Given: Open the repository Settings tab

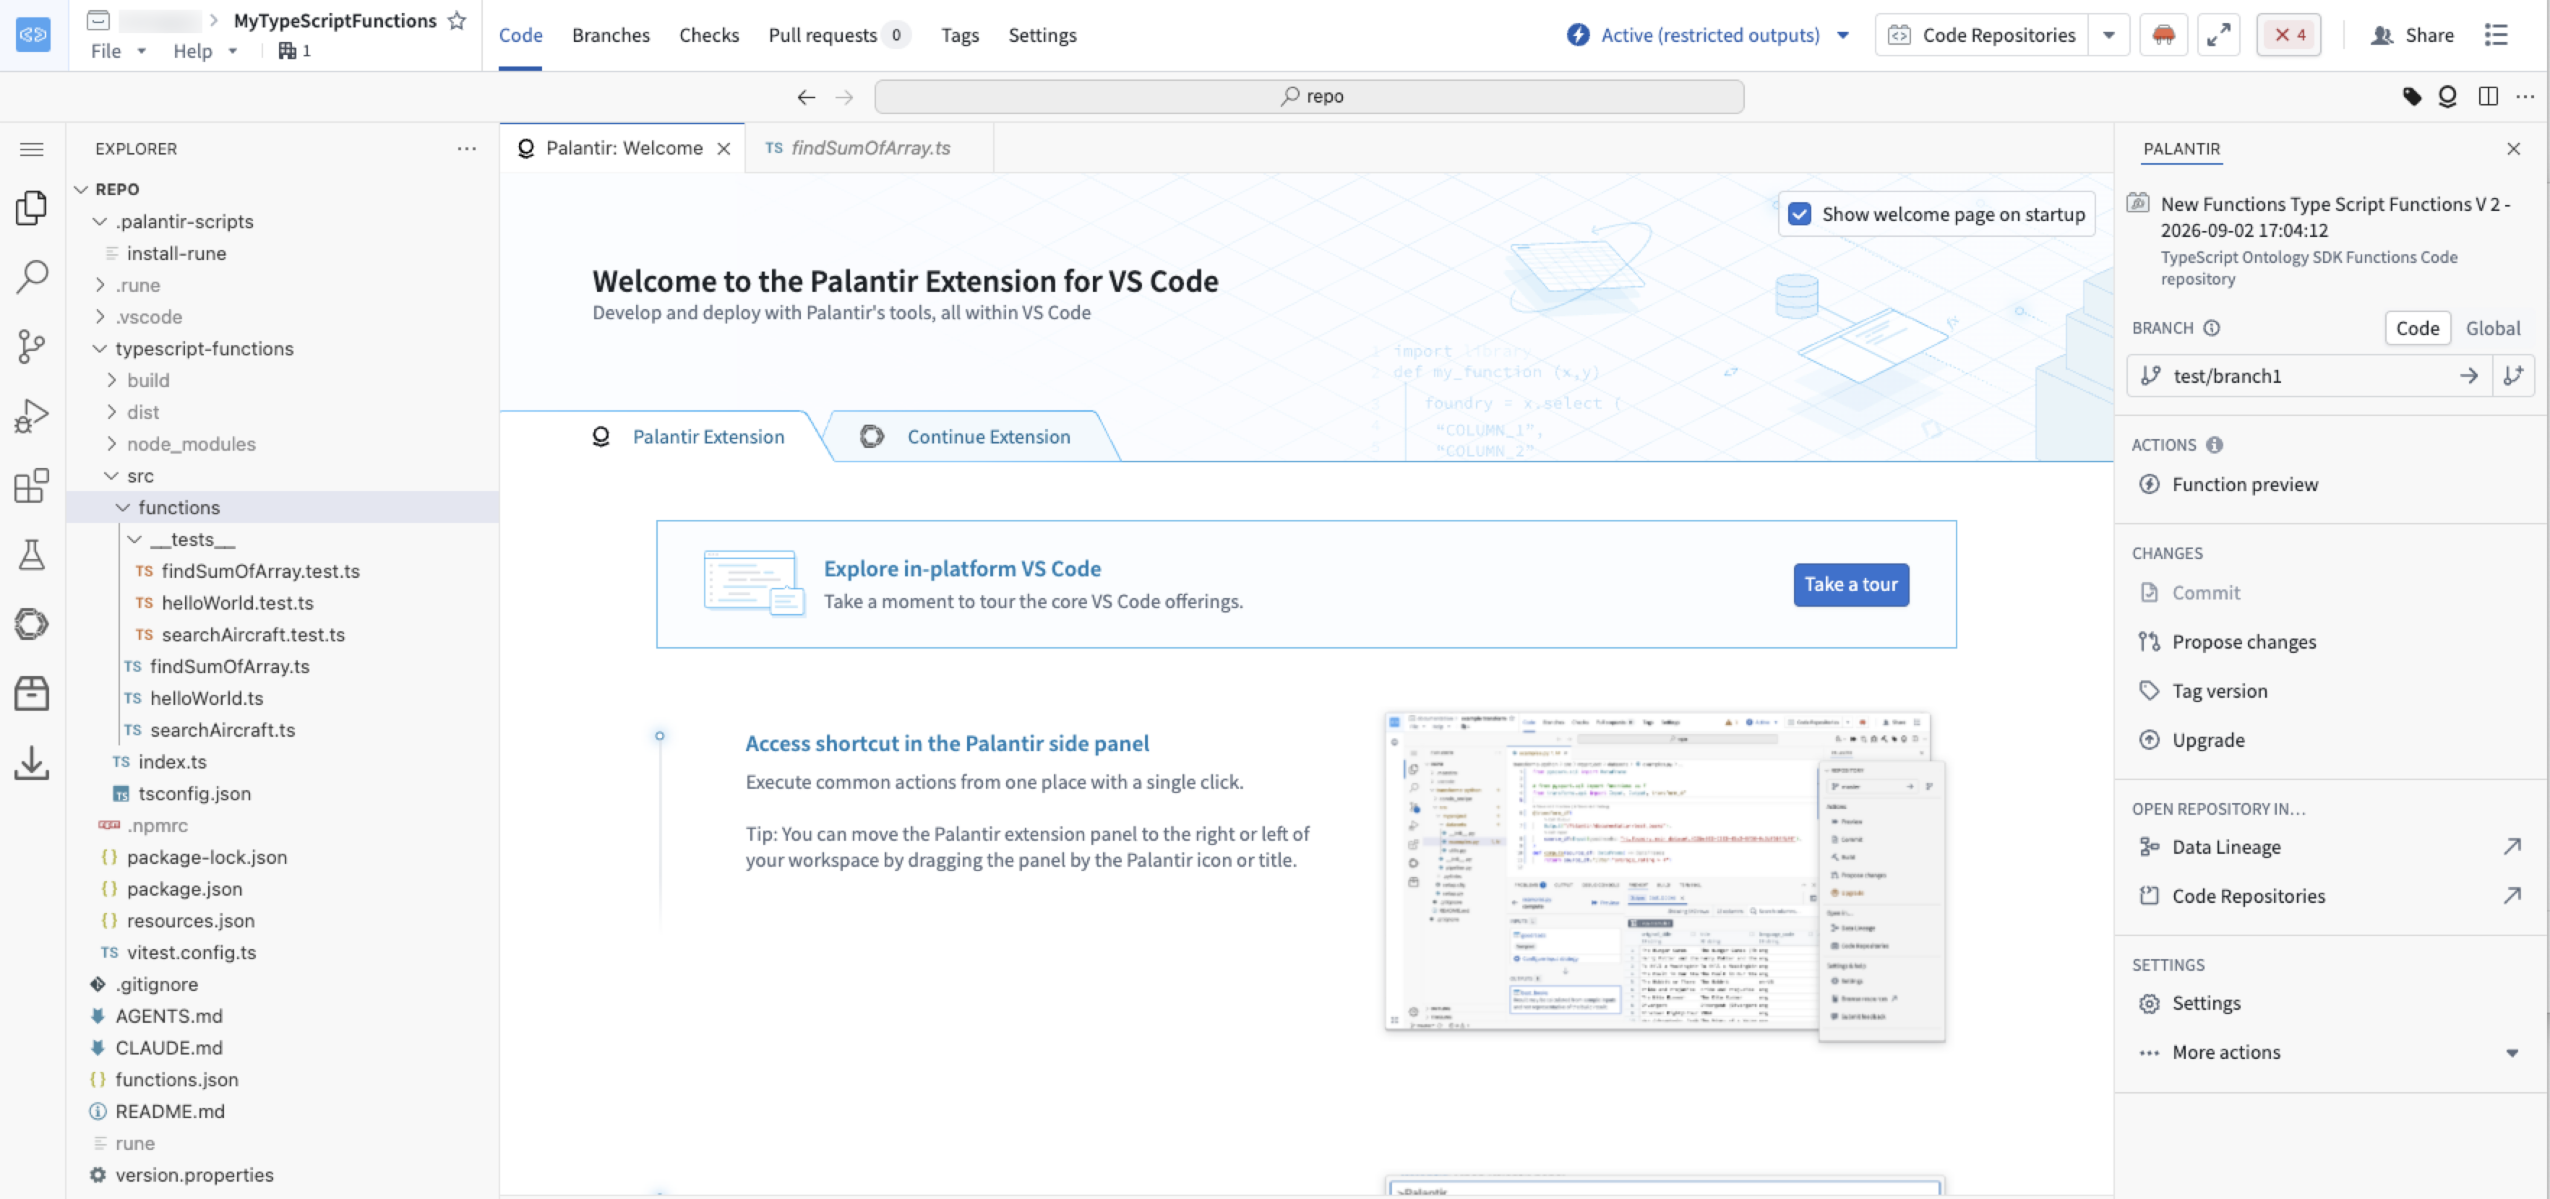Looking at the screenshot, I should [x=1042, y=35].
